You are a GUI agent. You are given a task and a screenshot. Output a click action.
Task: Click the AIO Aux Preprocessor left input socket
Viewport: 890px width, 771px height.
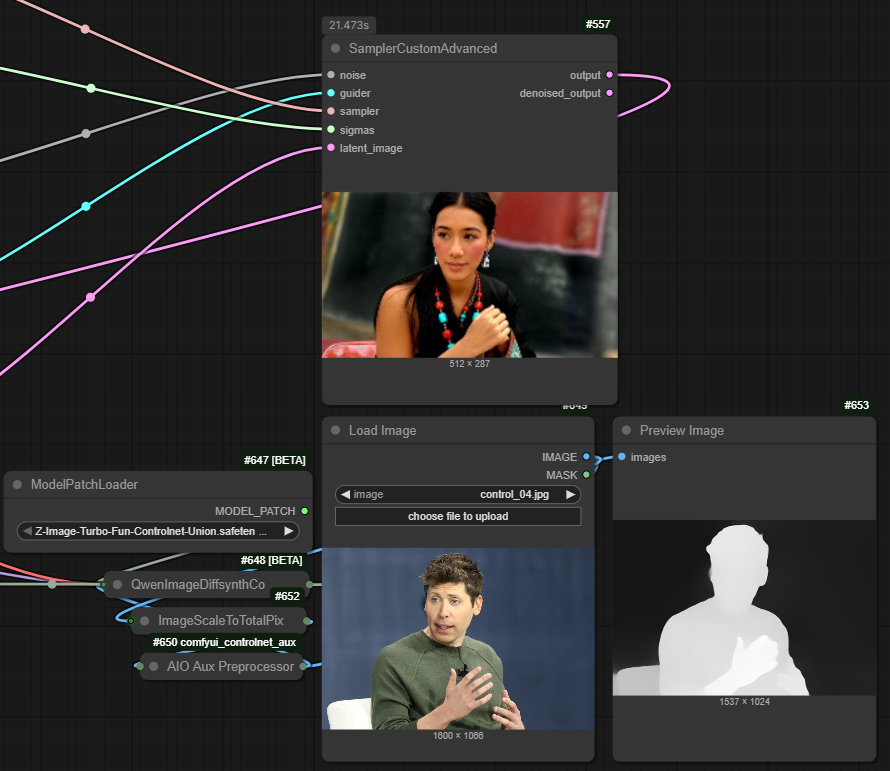pyautogui.click(x=139, y=666)
